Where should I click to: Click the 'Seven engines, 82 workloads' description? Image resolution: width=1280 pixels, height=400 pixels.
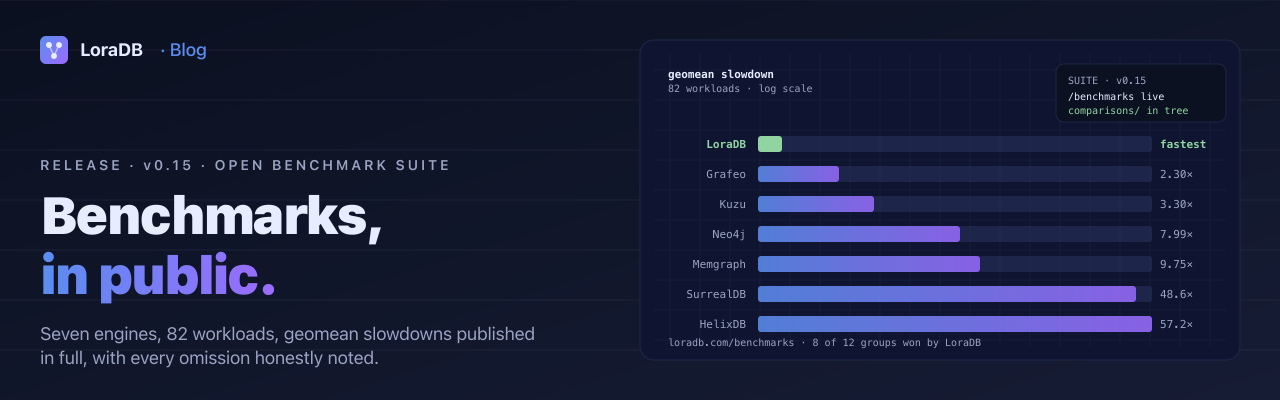(x=288, y=345)
